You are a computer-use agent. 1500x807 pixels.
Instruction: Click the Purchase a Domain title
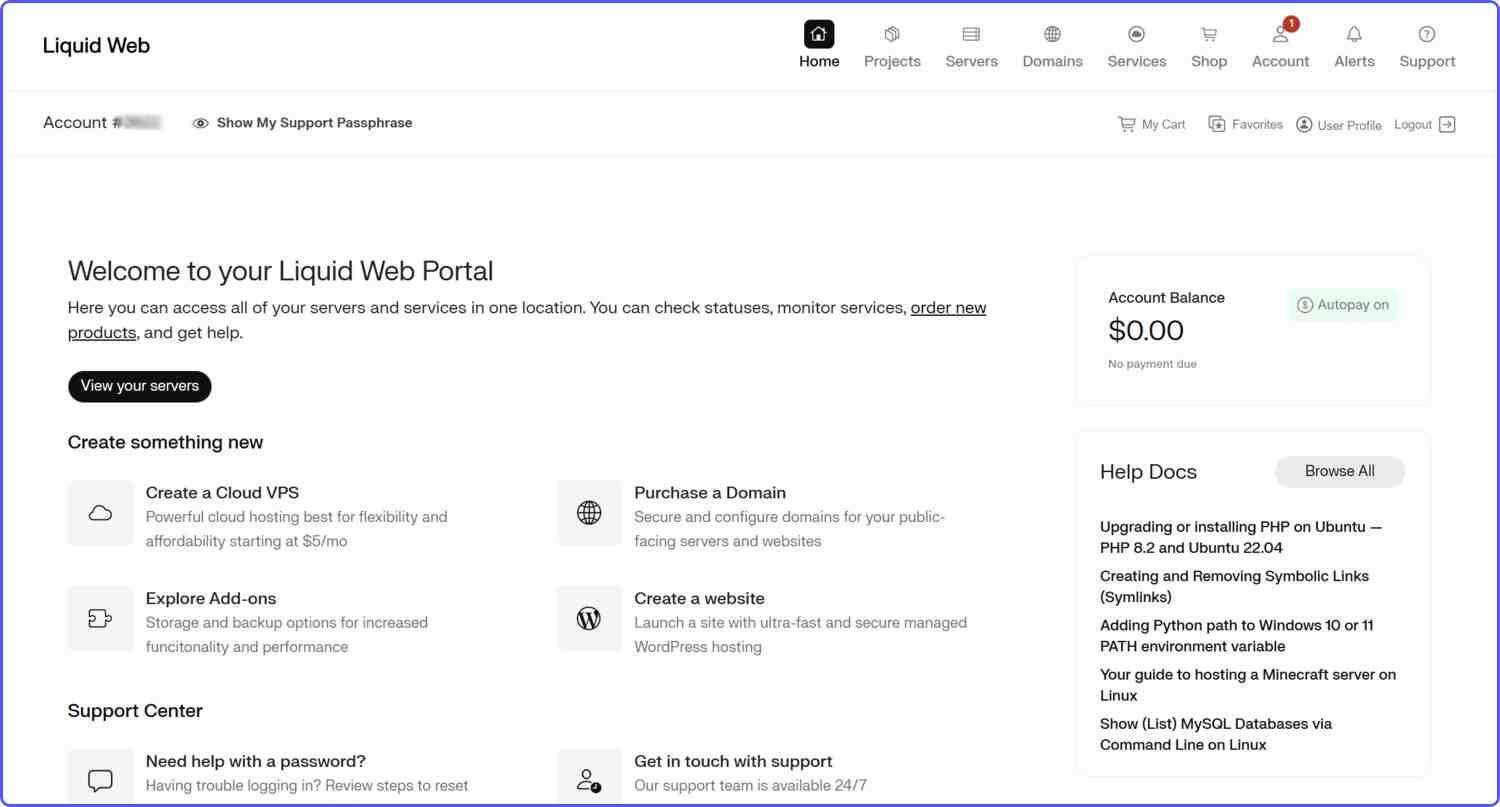tap(710, 492)
